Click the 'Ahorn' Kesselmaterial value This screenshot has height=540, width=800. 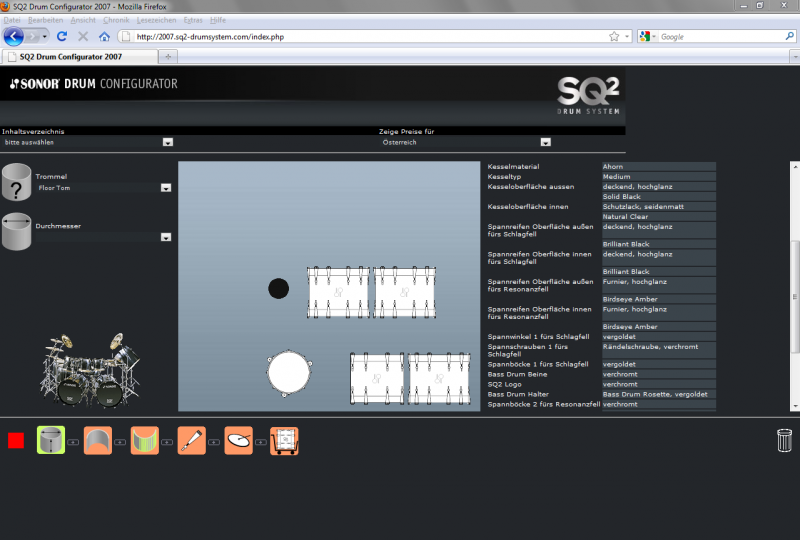(659, 166)
